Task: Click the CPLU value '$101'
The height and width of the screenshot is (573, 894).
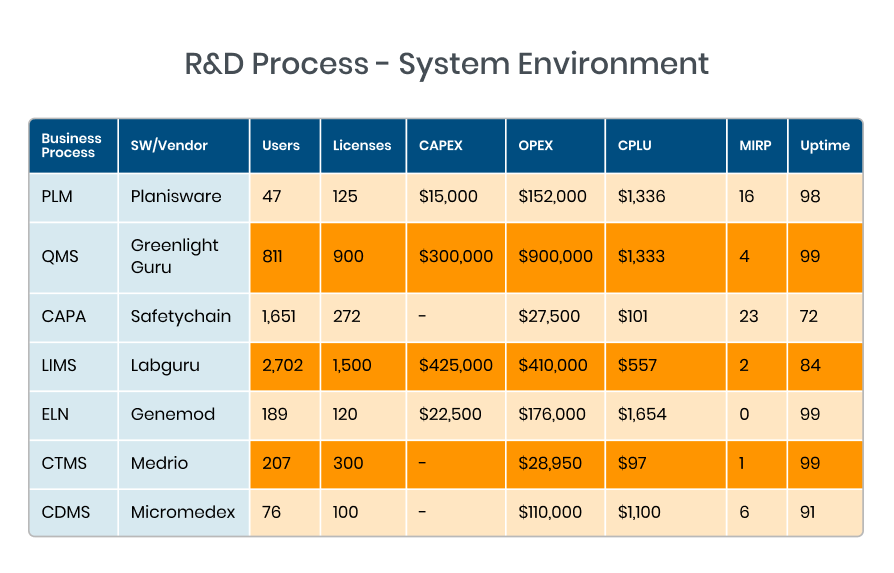Action: (x=633, y=316)
